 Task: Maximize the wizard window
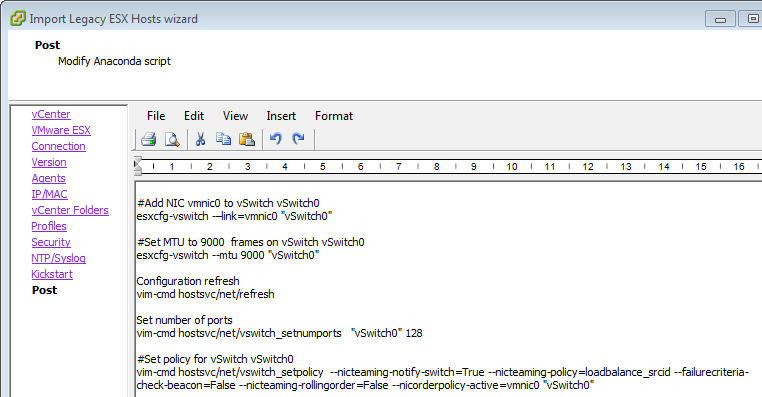[x=750, y=19]
